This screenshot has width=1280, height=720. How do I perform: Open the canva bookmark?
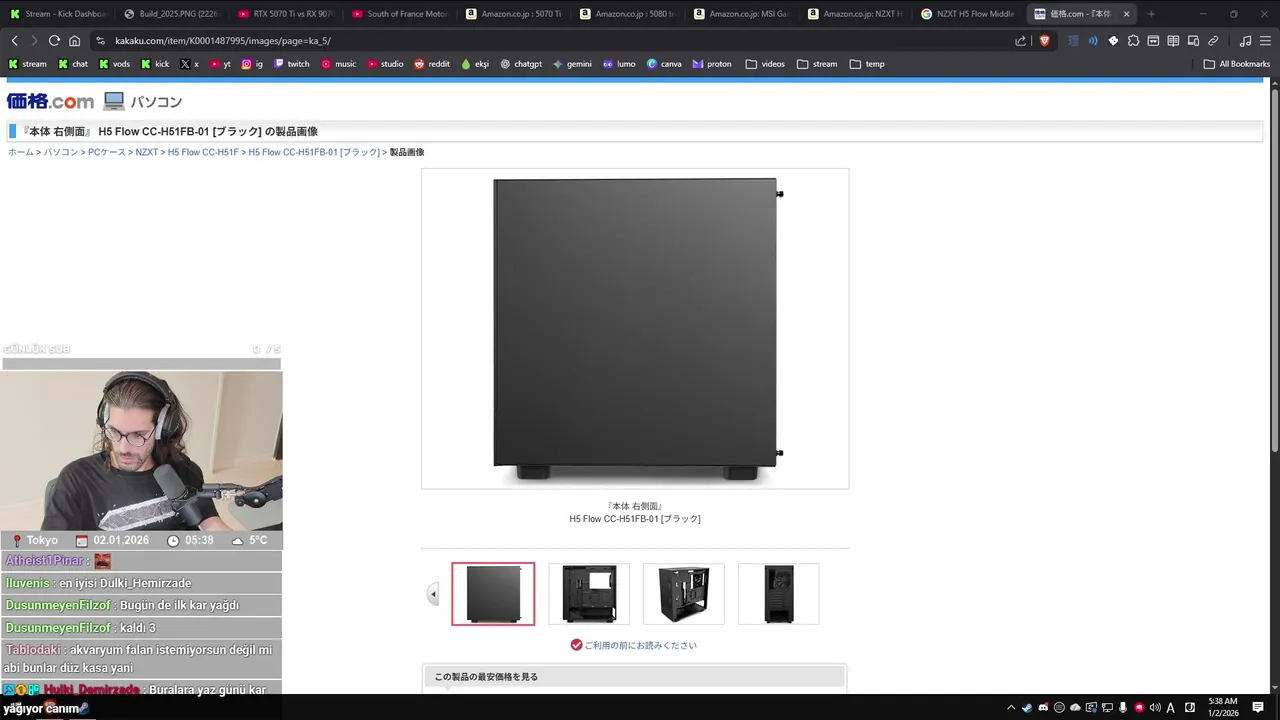click(664, 64)
